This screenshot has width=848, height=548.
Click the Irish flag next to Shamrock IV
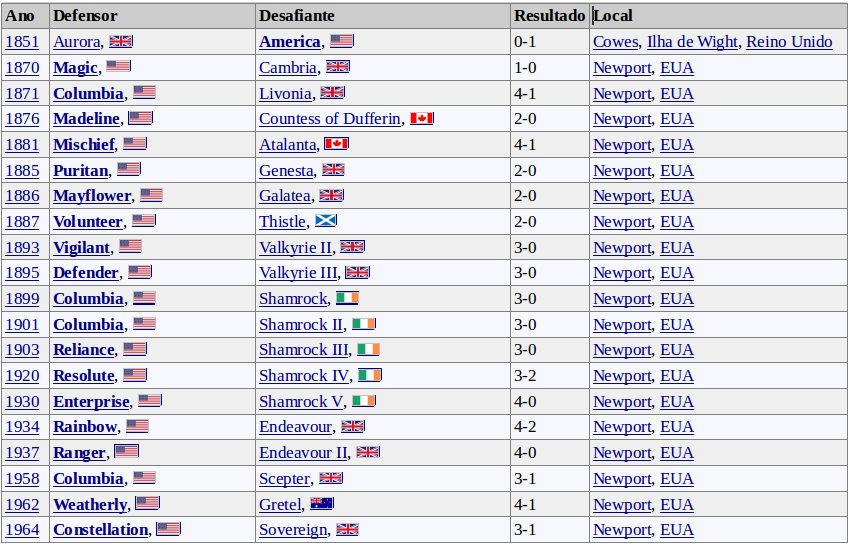point(370,375)
